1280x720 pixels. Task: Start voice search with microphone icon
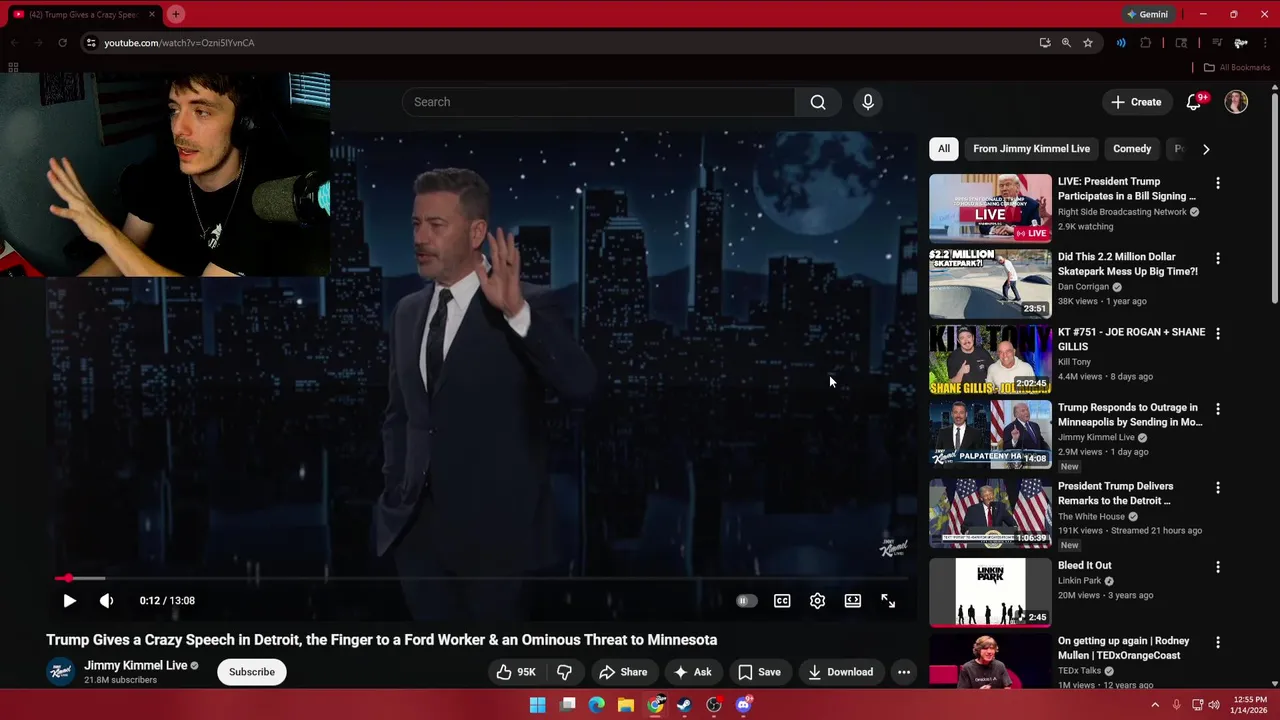(868, 102)
